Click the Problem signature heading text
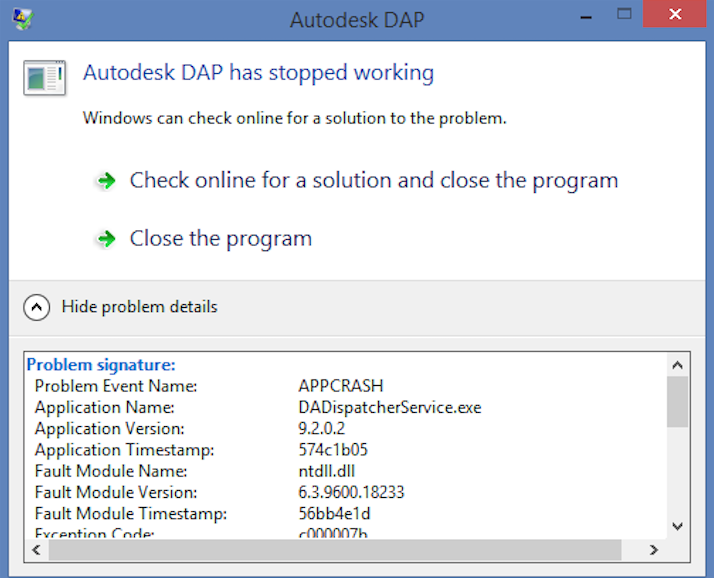714x578 pixels. click(x=101, y=365)
